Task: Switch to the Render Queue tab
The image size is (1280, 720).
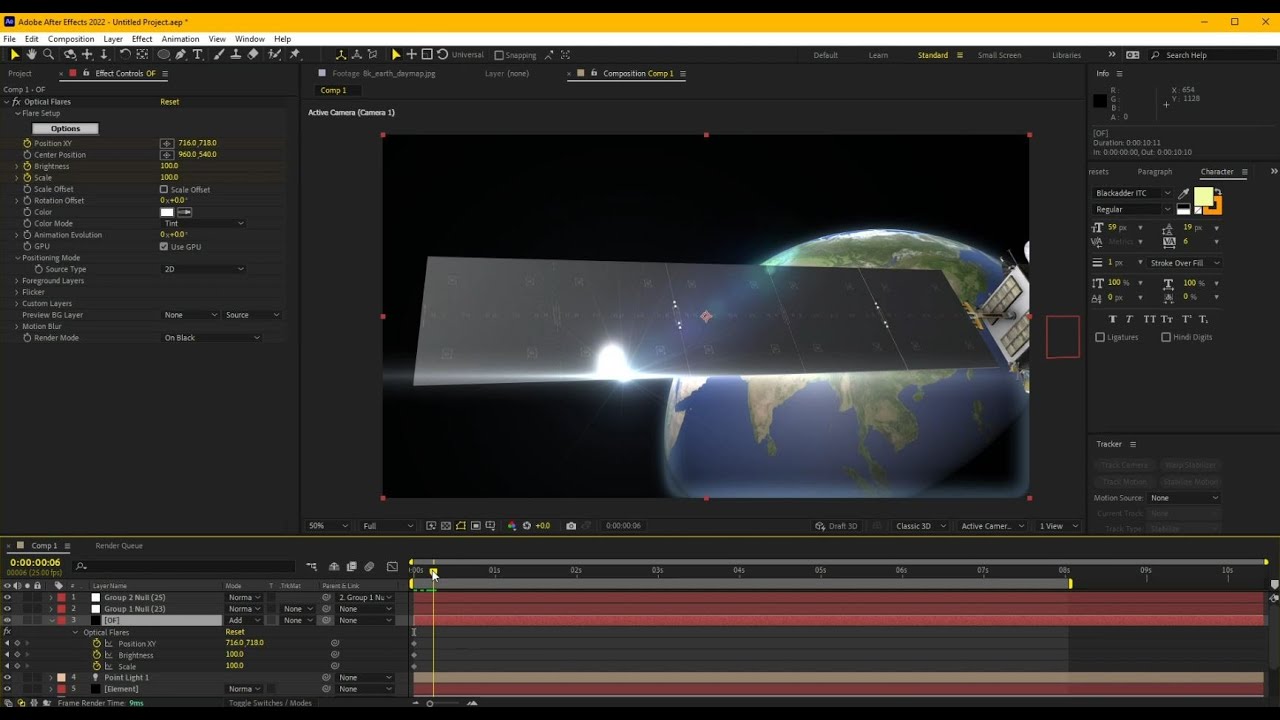Action: point(119,546)
